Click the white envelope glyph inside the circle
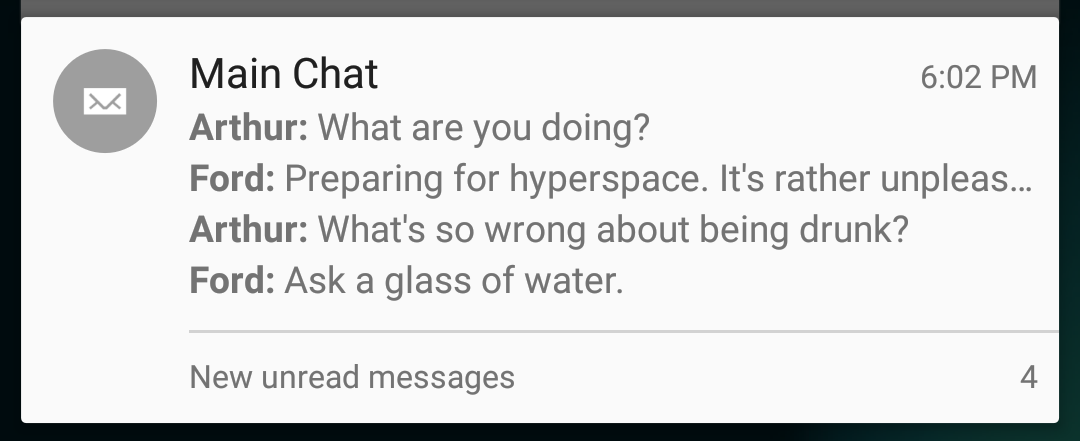The image size is (1080, 441). (x=105, y=101)
